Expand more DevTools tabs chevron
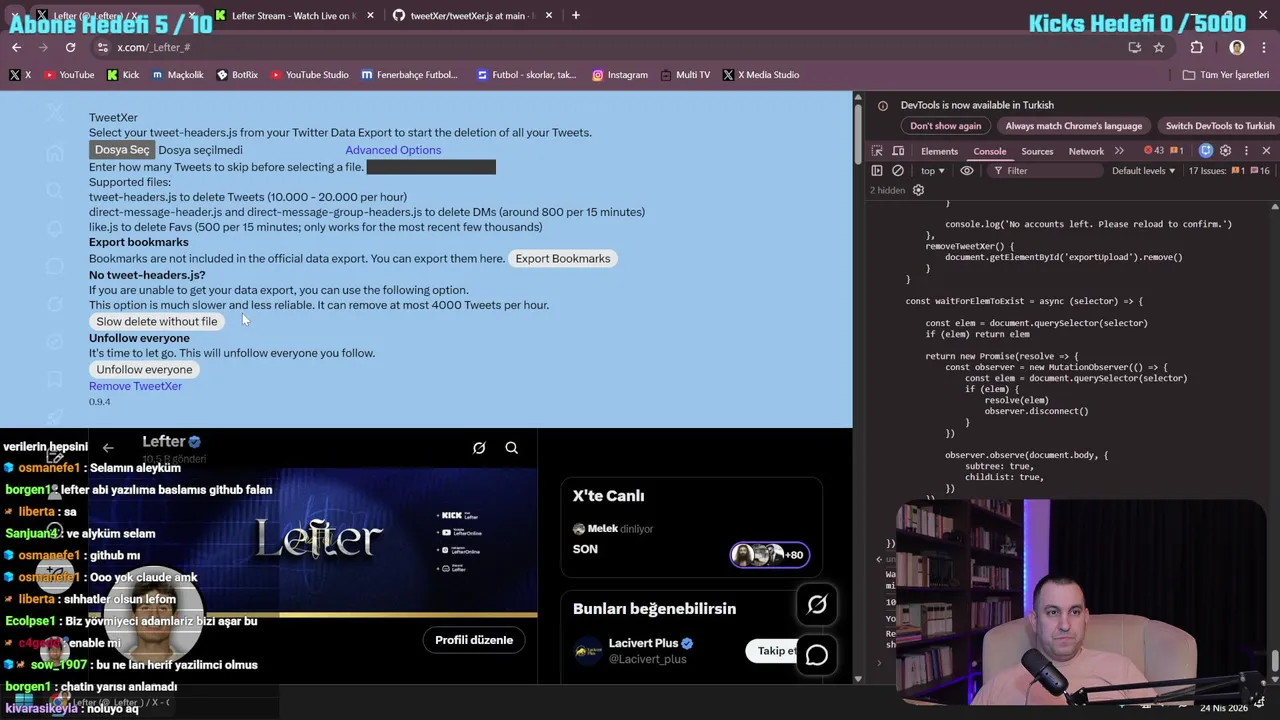 point(1119,151)
